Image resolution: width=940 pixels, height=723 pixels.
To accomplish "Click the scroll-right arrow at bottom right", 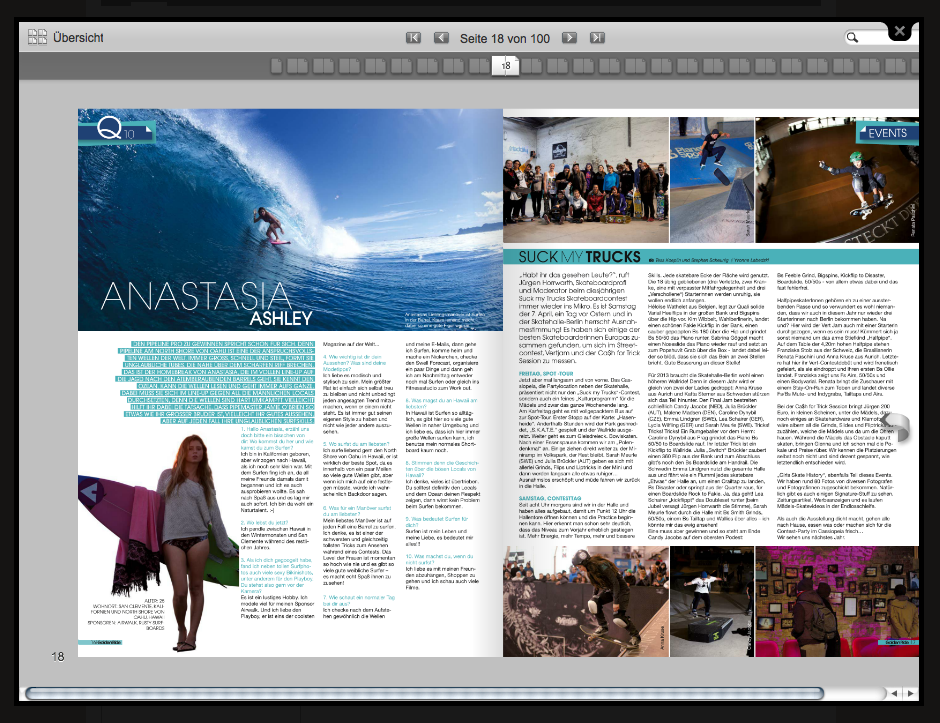I will pyautogui.click(x=910, y=694).
